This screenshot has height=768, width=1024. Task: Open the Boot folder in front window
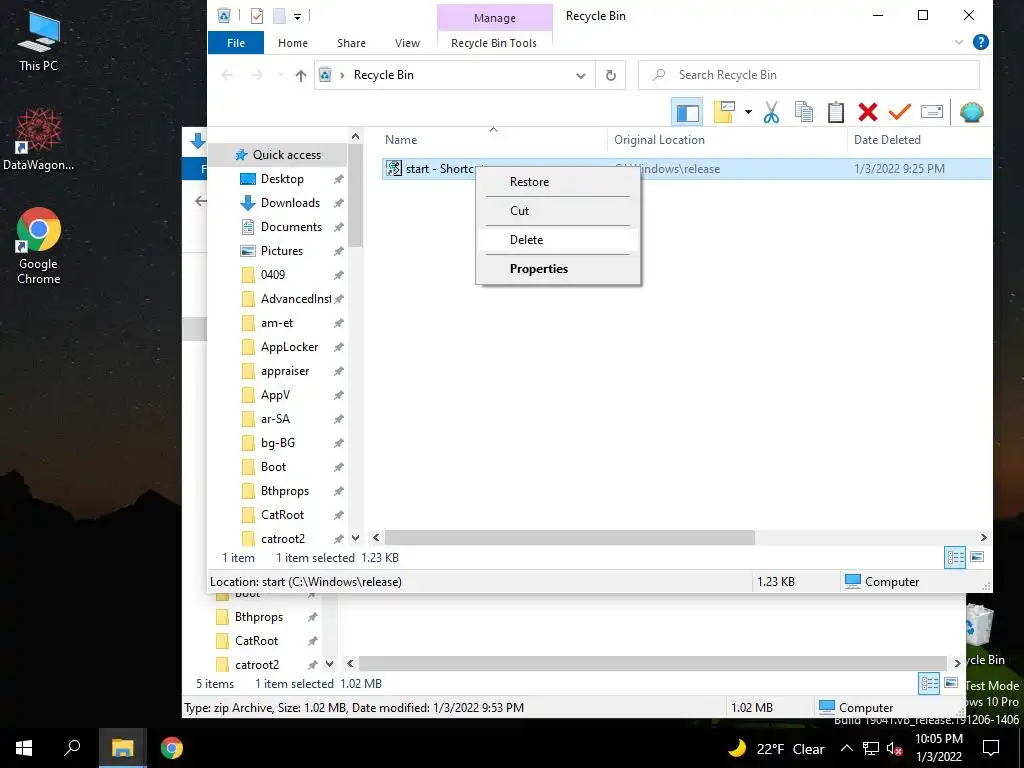tap(273, 467)
